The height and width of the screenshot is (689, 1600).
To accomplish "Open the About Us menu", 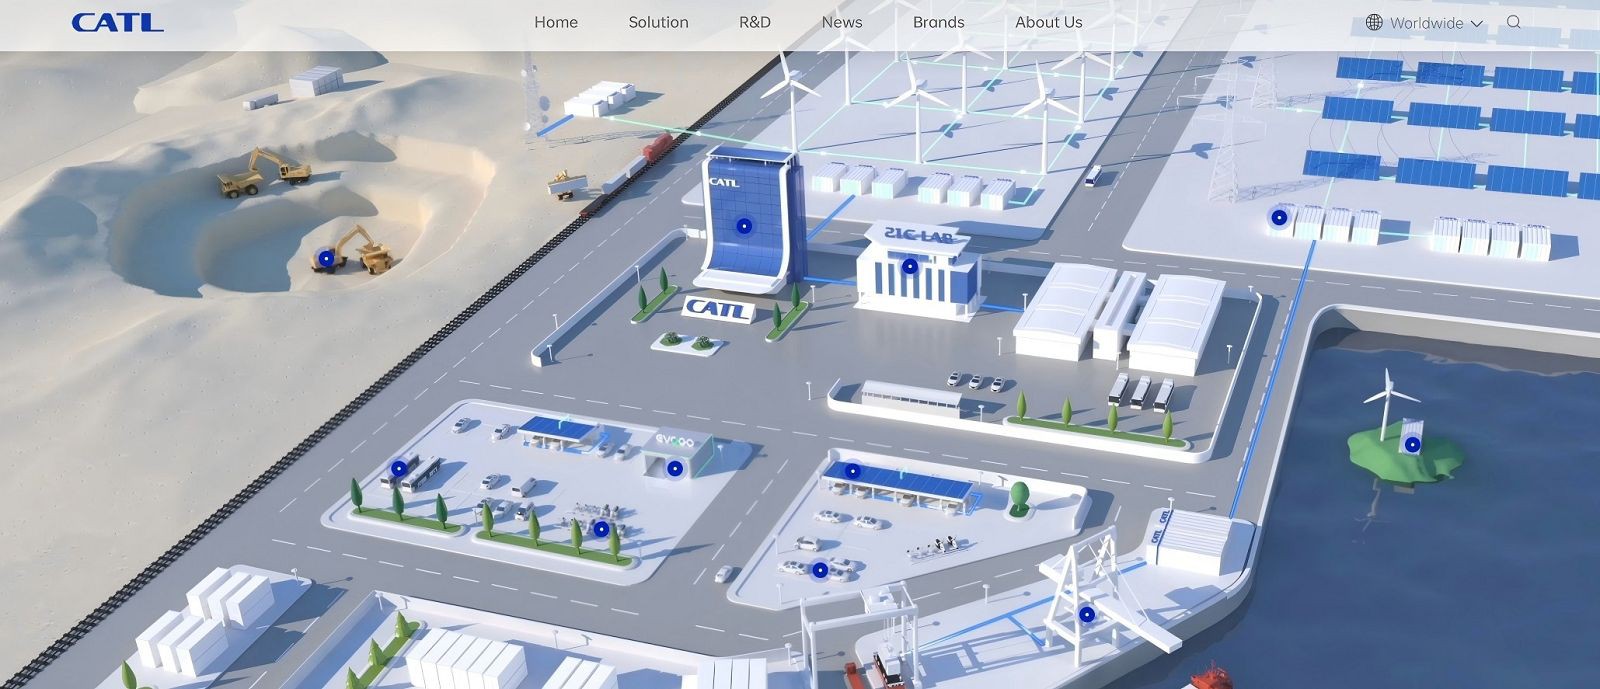I will click(x=1048, y=22).
